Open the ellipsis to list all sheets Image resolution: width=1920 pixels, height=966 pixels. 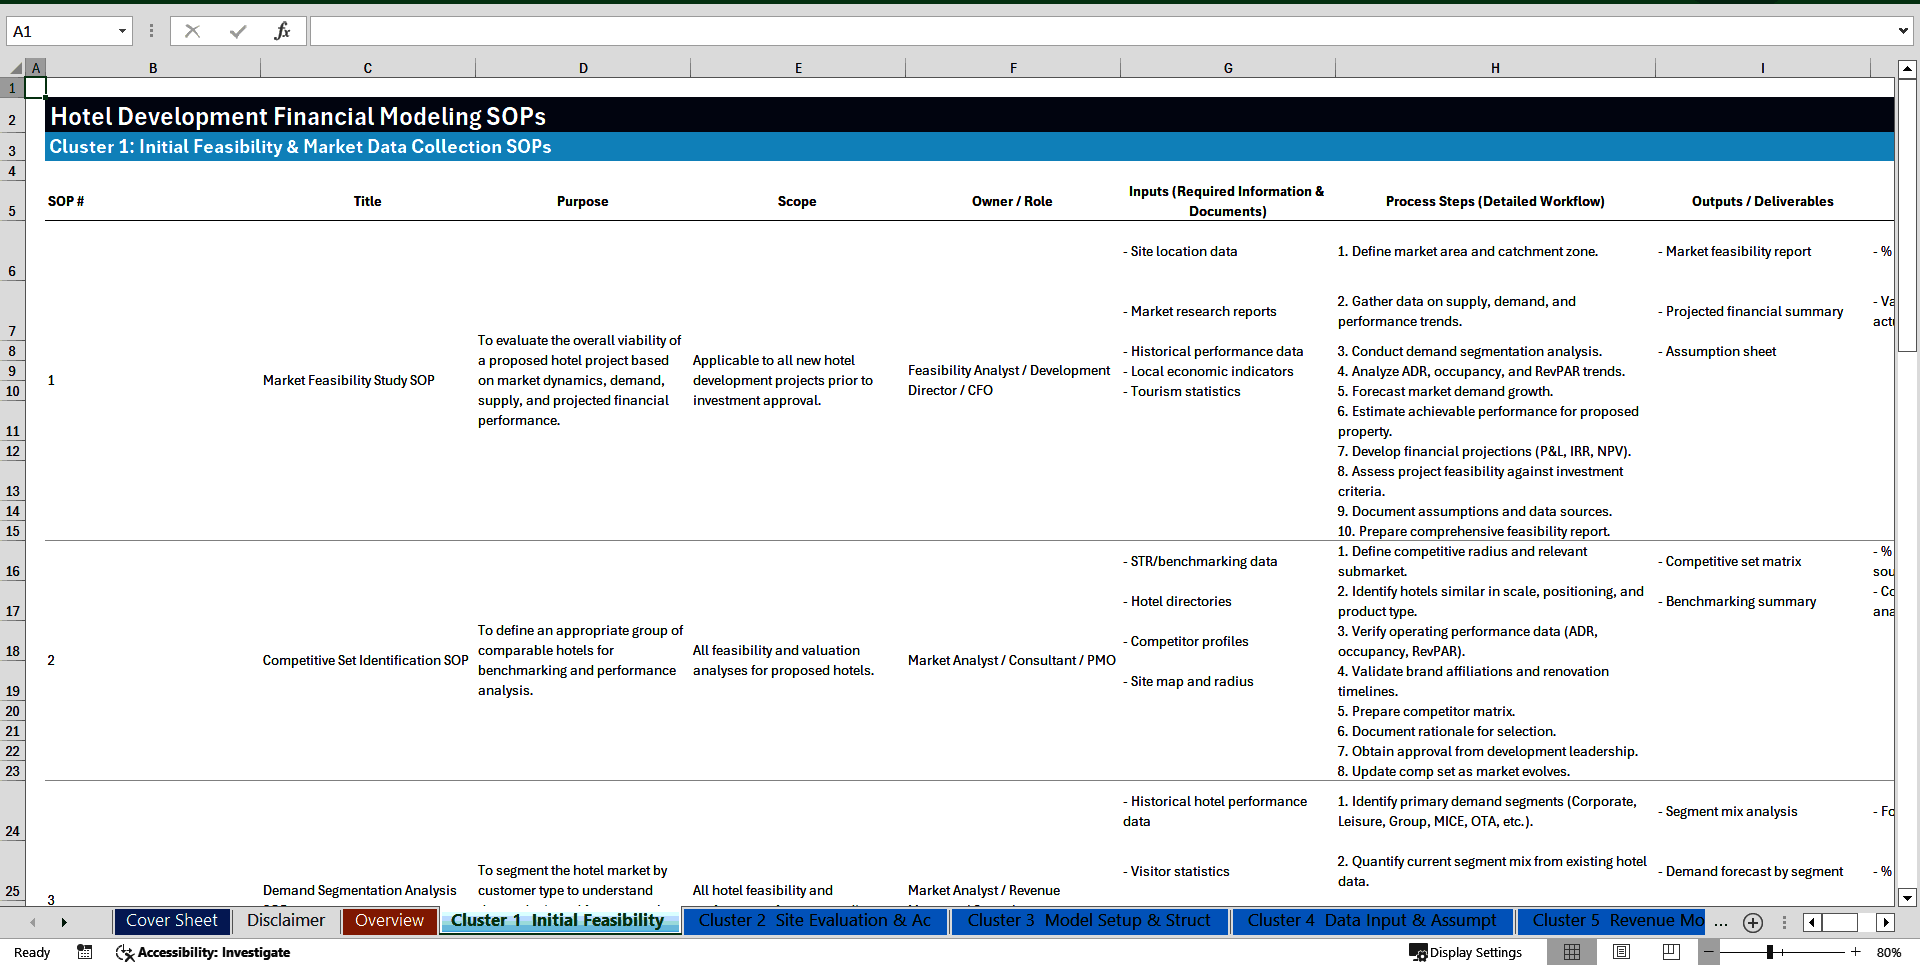pos(1721,922)
